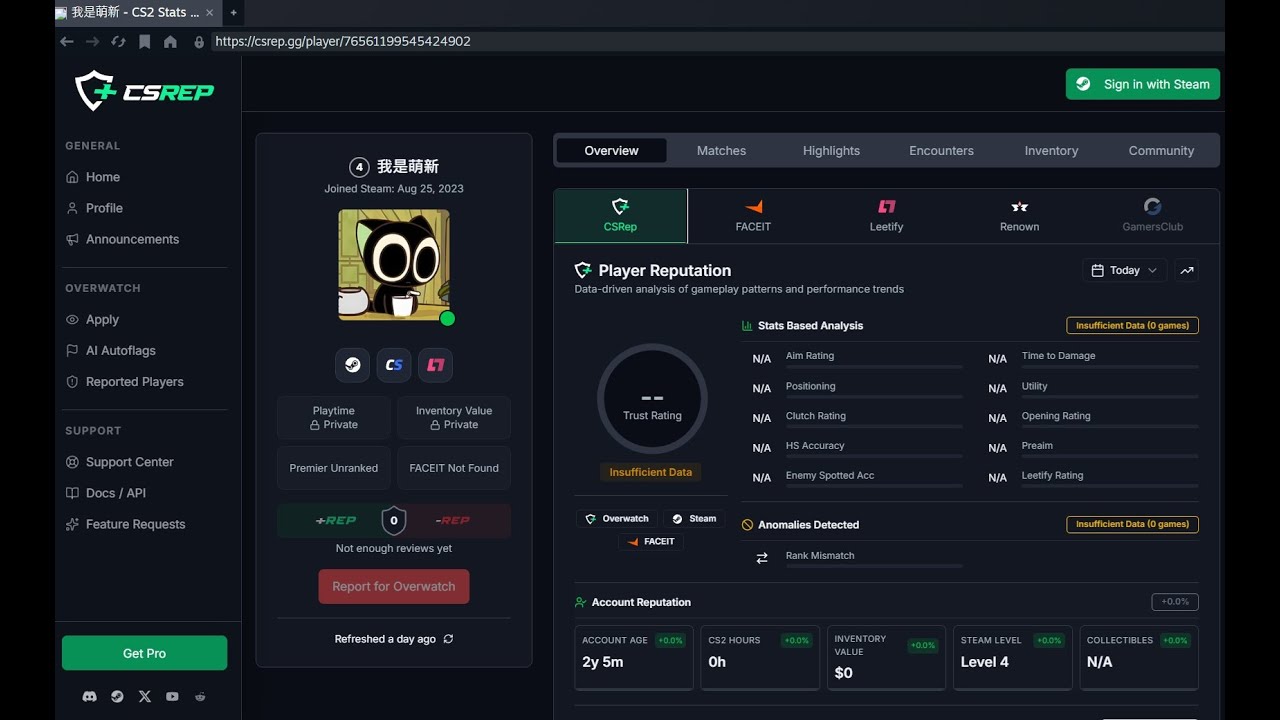Click the Get Pro button
The width and height of the screenshot is (1280, 720).
(x=144, y=653)
